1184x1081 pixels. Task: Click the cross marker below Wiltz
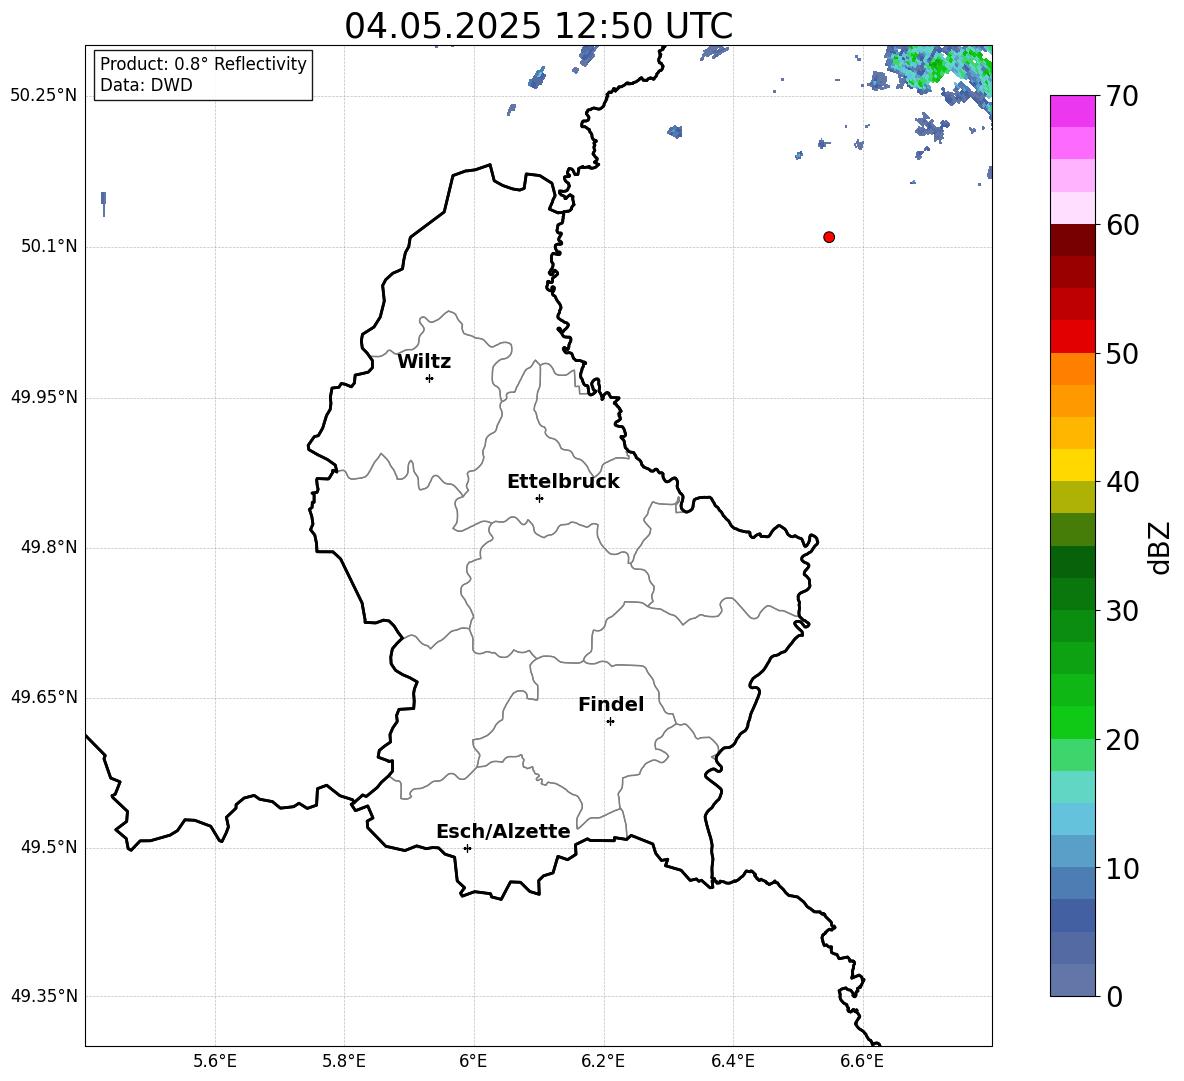(430, 378)
